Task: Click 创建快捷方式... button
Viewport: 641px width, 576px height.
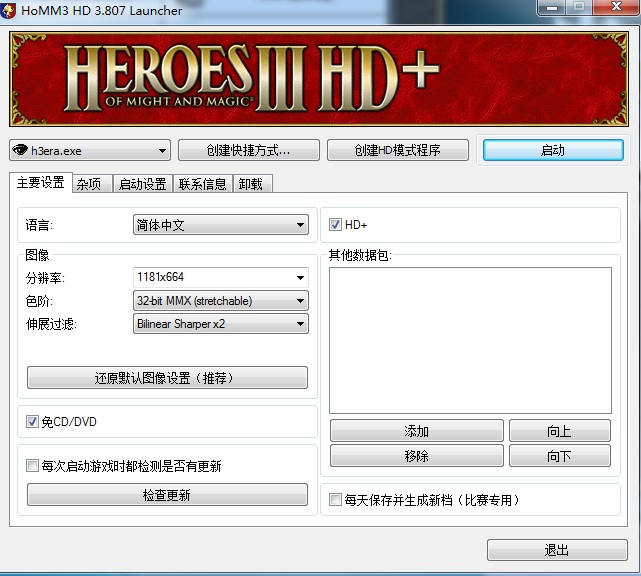Action: pos(249,150)
